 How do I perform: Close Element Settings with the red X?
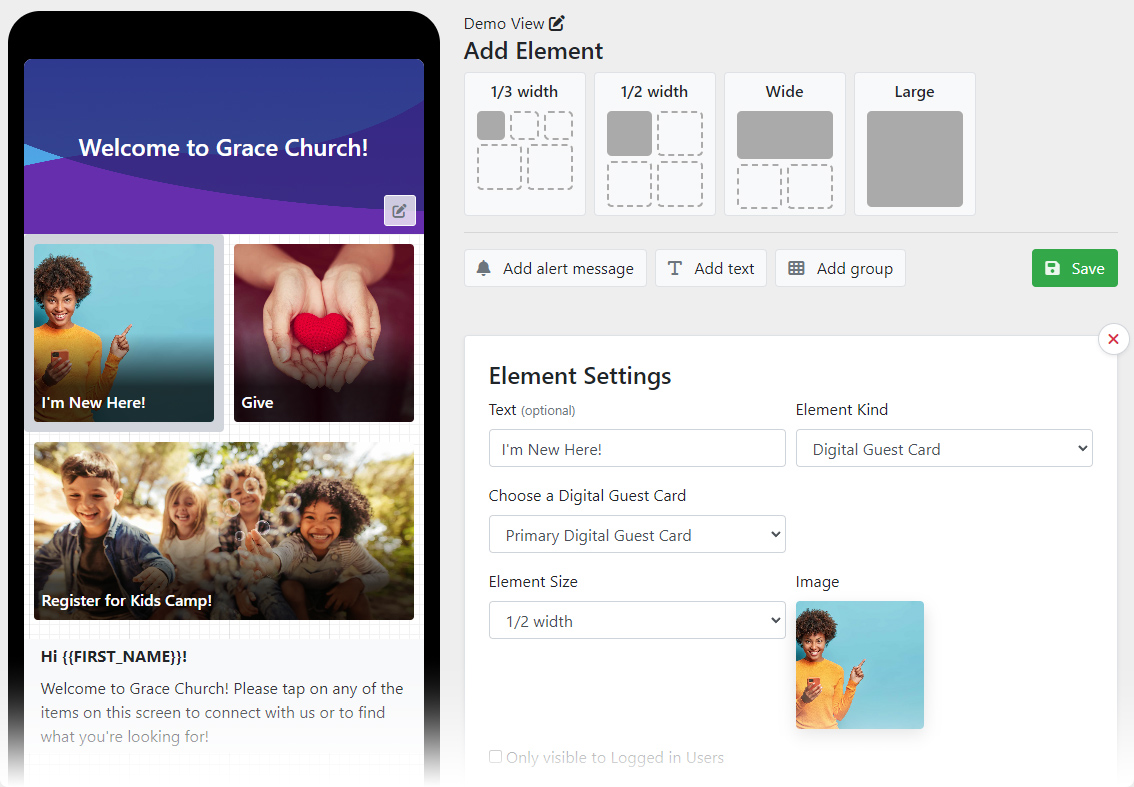point(1113,339)
